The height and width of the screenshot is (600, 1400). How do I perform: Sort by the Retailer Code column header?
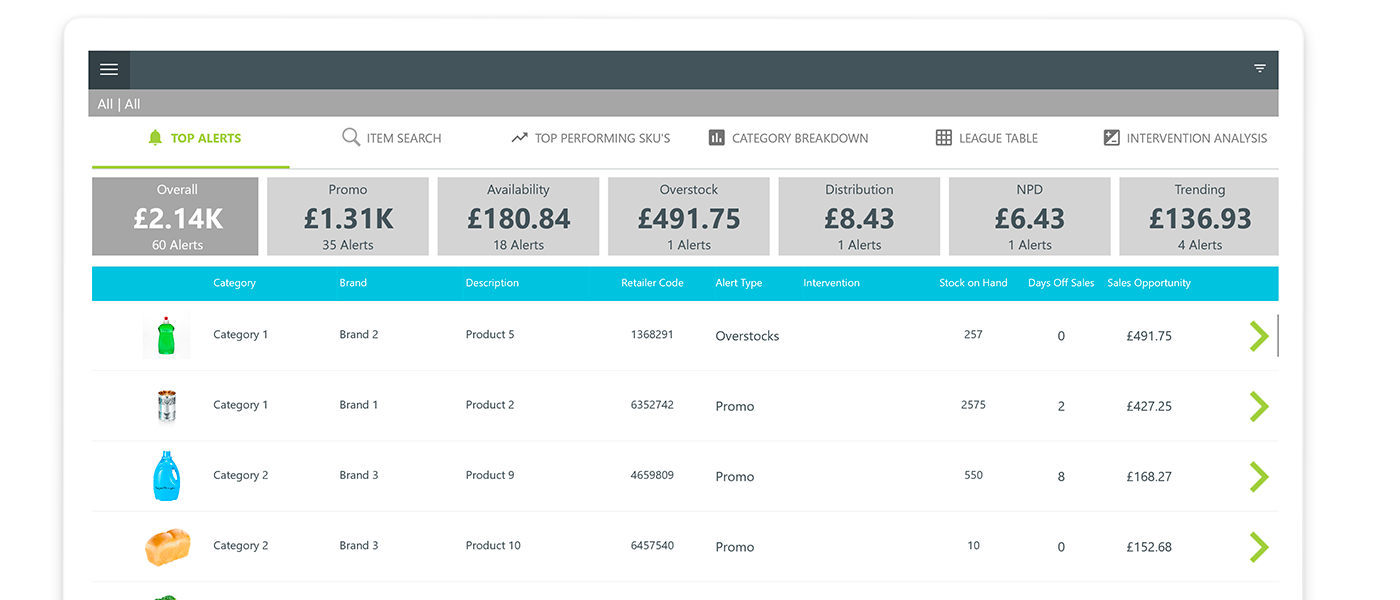coord(652,283)
